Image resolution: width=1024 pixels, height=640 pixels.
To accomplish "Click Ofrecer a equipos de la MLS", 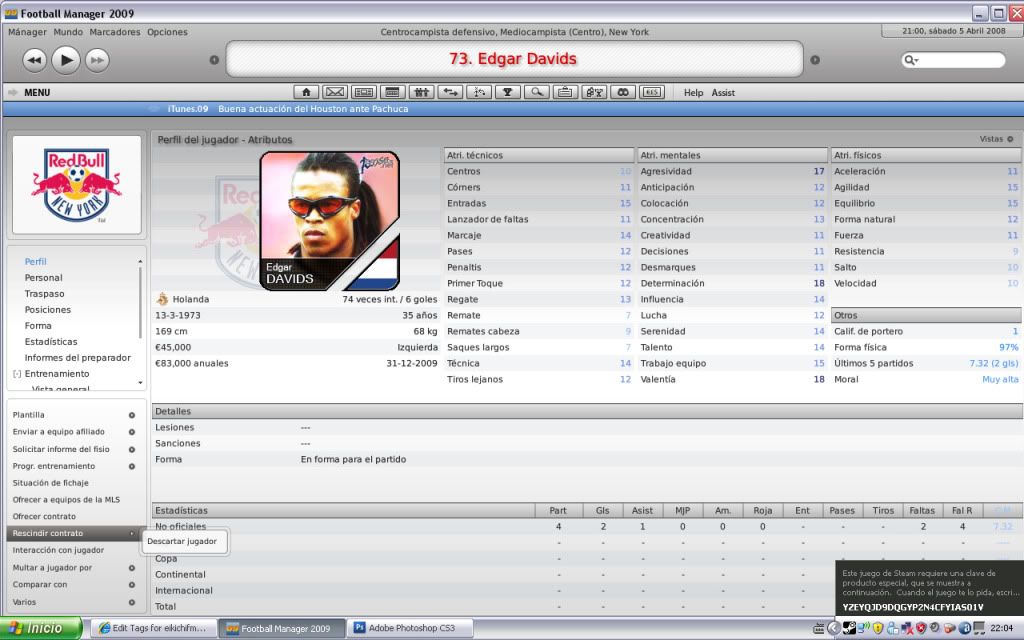I will [x=66, y=500].
